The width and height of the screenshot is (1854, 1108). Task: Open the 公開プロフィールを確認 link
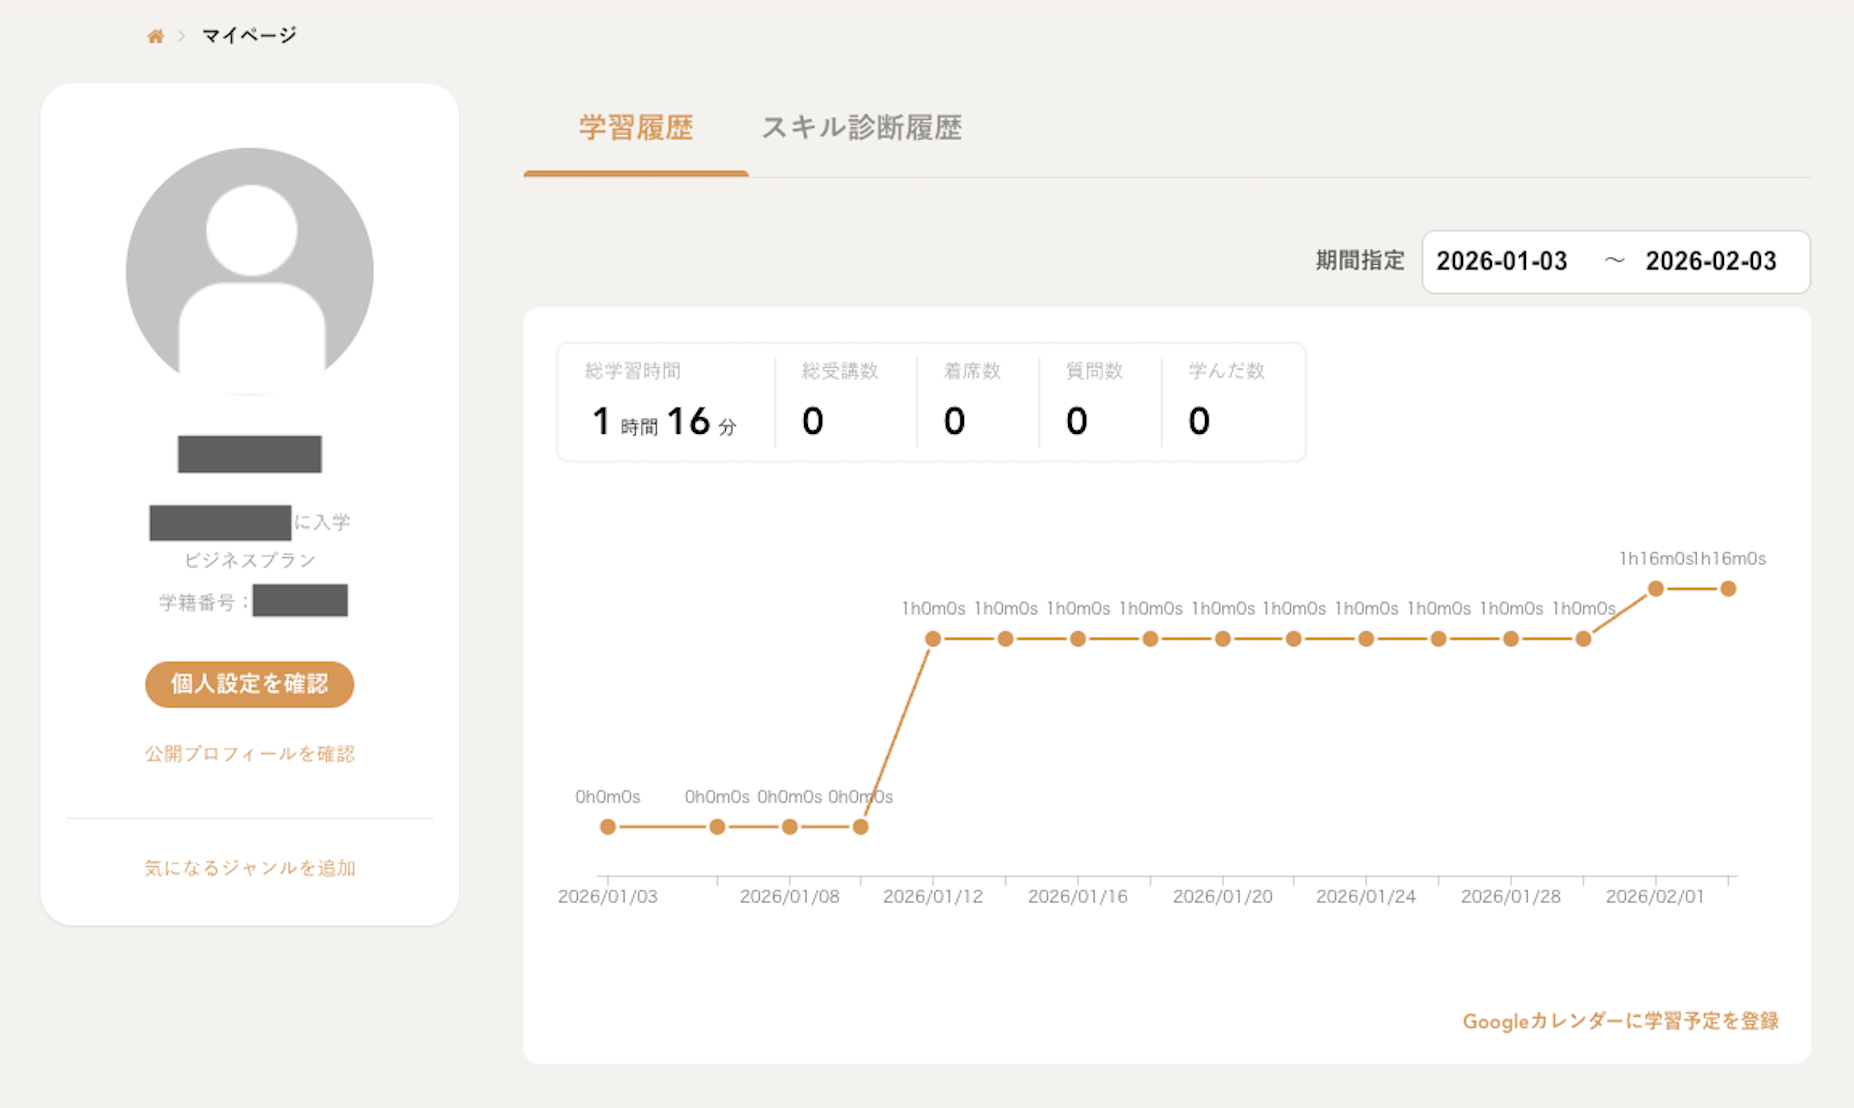250,754
